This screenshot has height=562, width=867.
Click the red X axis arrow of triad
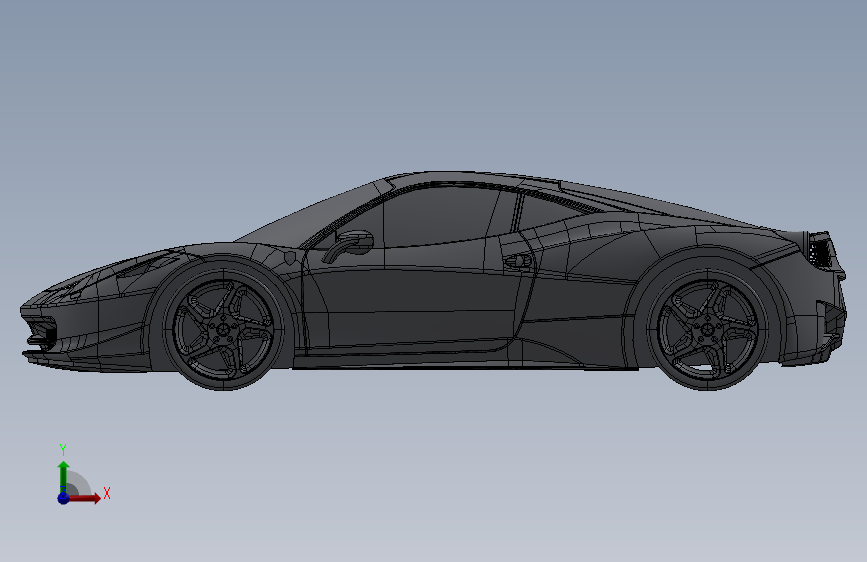coord(84,498)
